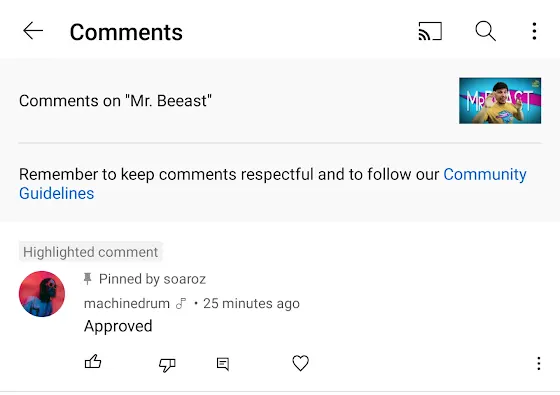Open the Mr. Beeast video thumbnail

(500, 101)
